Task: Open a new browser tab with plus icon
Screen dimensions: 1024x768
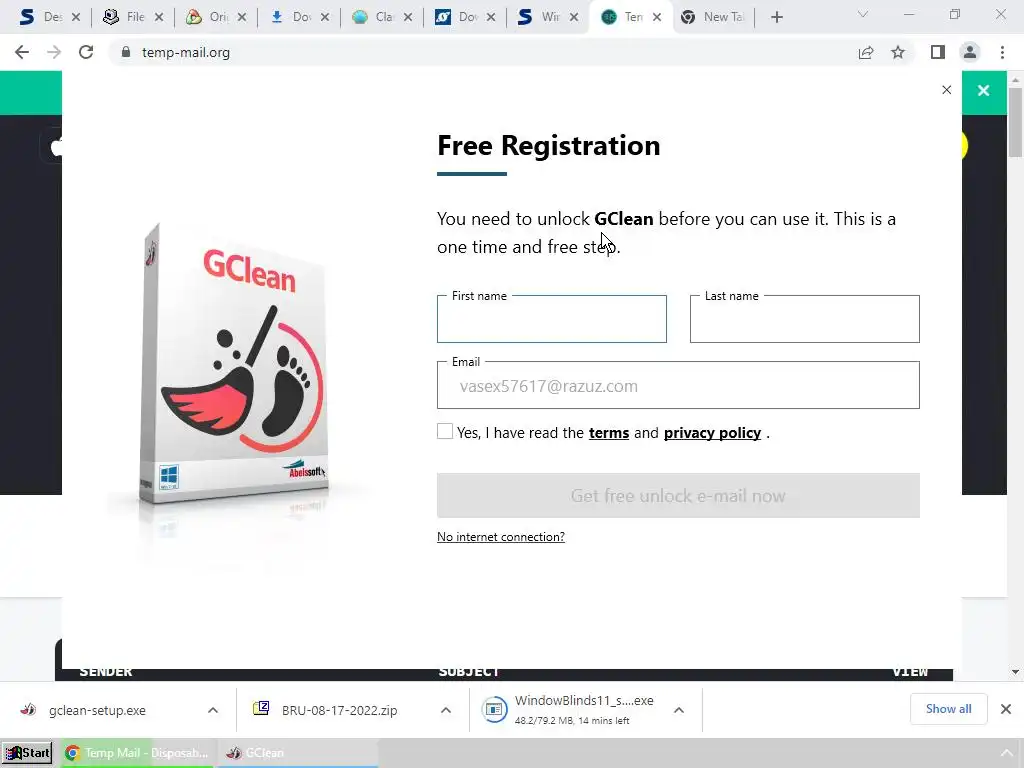Action: tap(776, 18)
